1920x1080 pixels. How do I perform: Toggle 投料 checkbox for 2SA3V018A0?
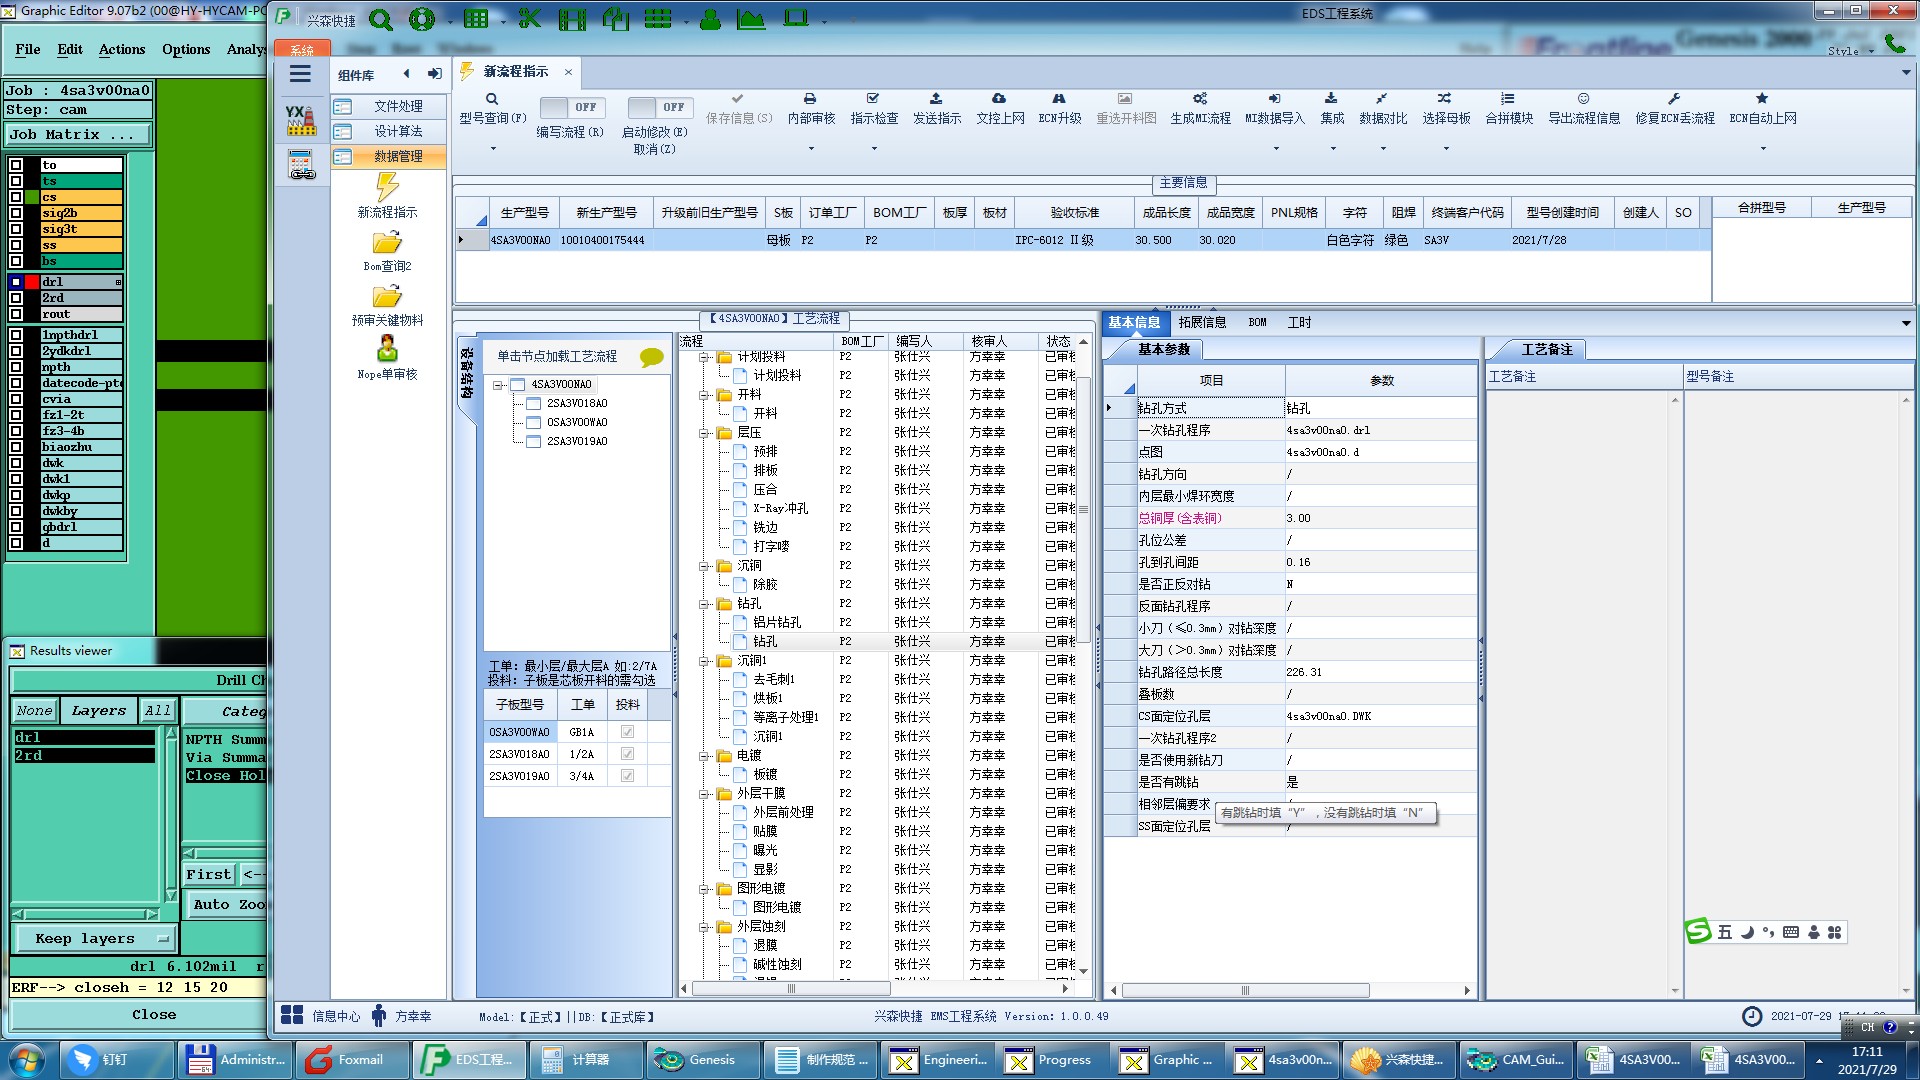pyautogui.click(x=627, y=754)
